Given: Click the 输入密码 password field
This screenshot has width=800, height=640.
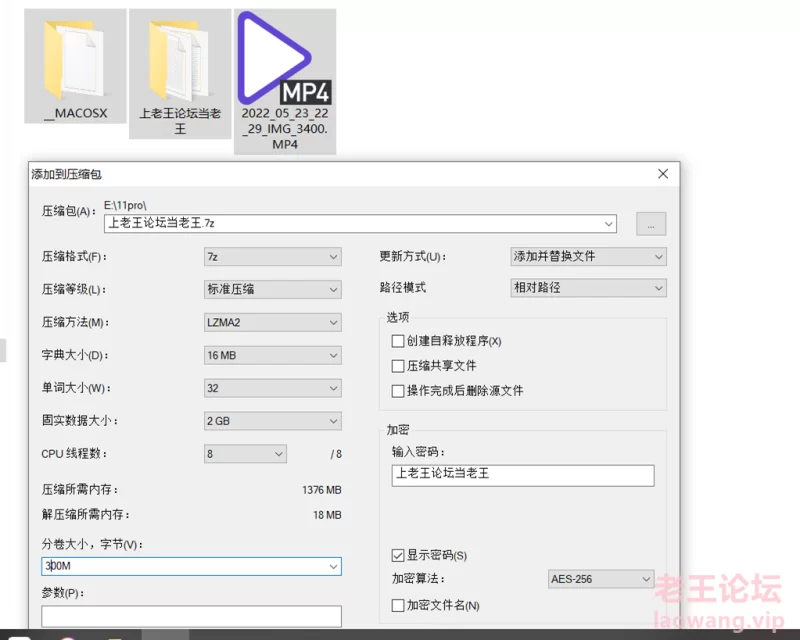Looking at the screenshot, I should 523,475.
